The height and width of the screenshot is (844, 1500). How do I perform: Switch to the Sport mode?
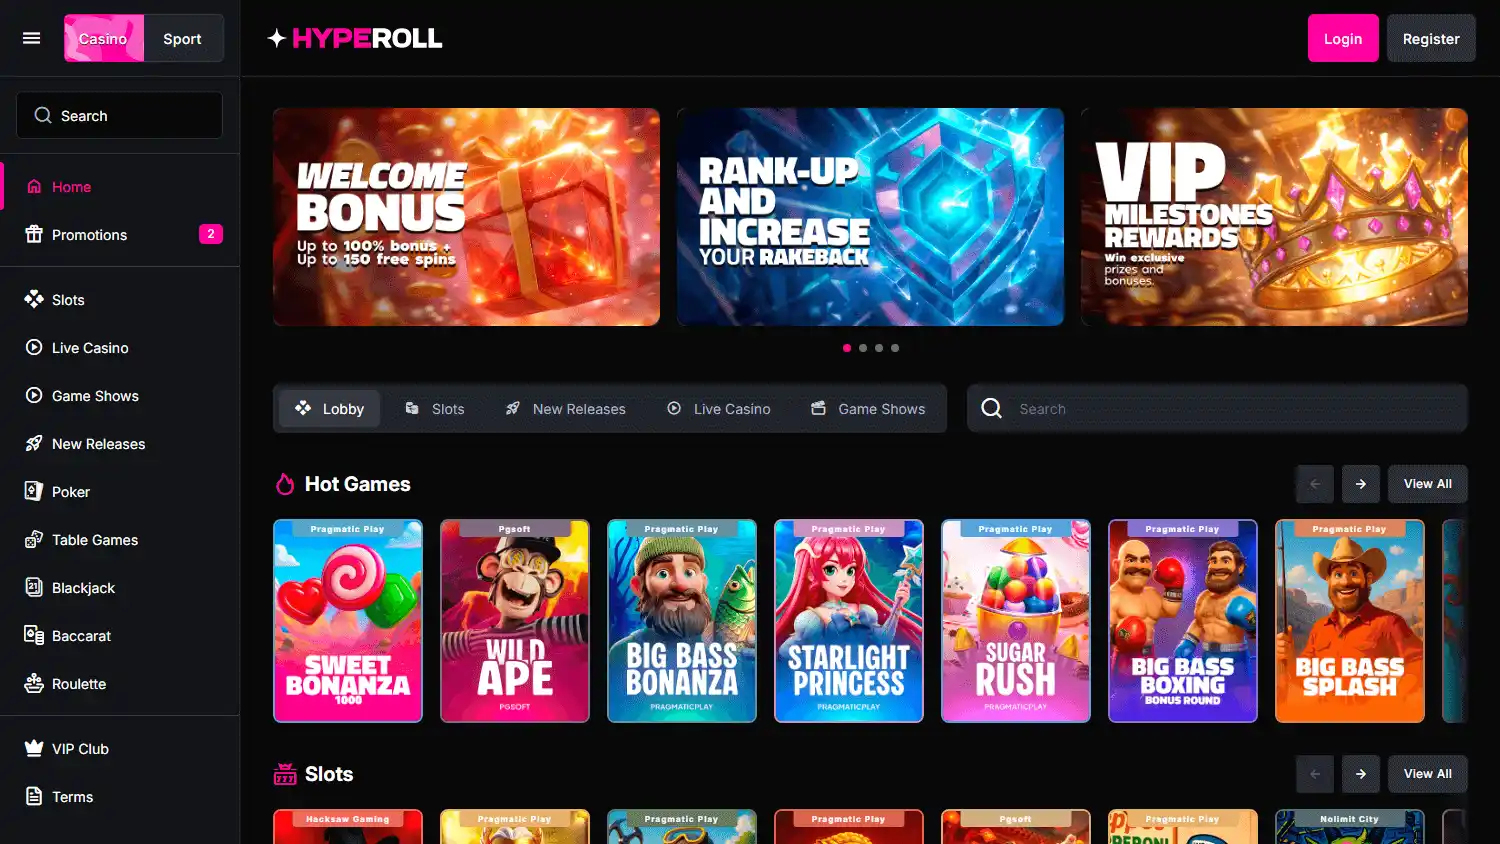[x=183, y=38]
